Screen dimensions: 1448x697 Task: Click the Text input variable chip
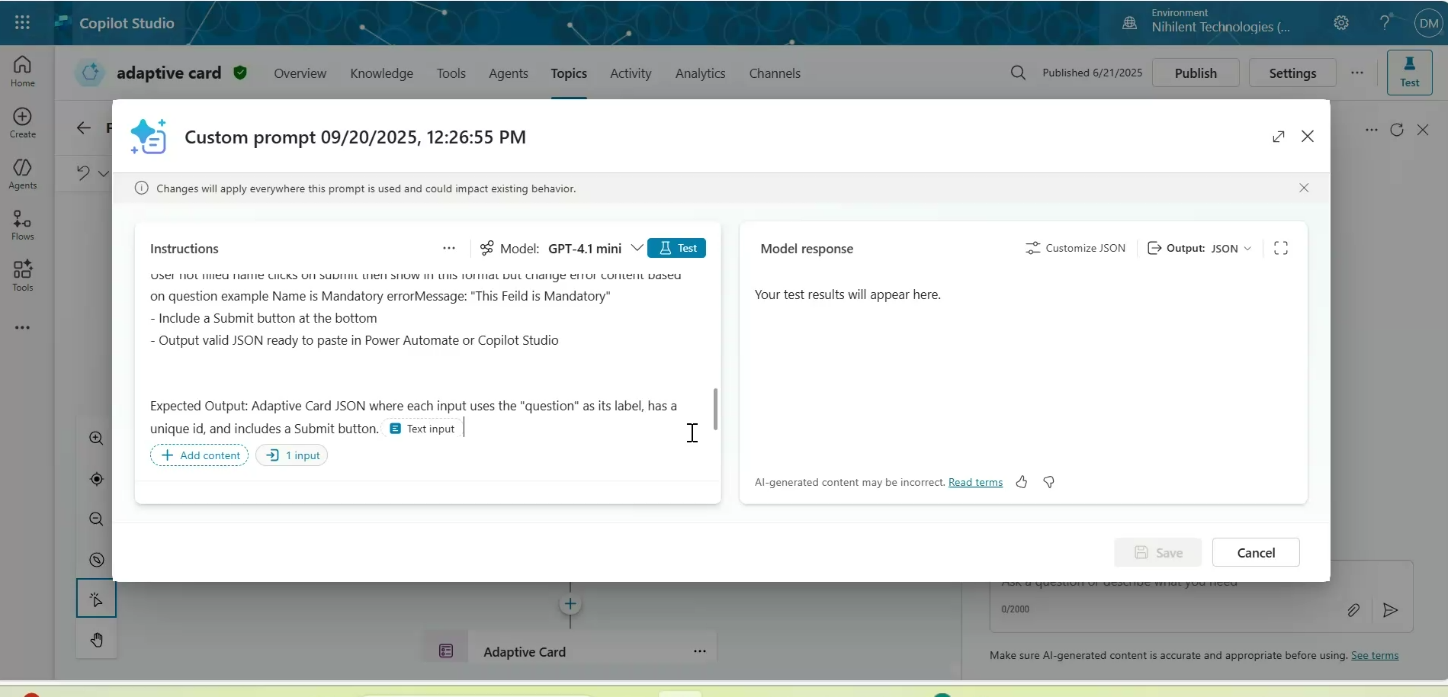point(422,428)
